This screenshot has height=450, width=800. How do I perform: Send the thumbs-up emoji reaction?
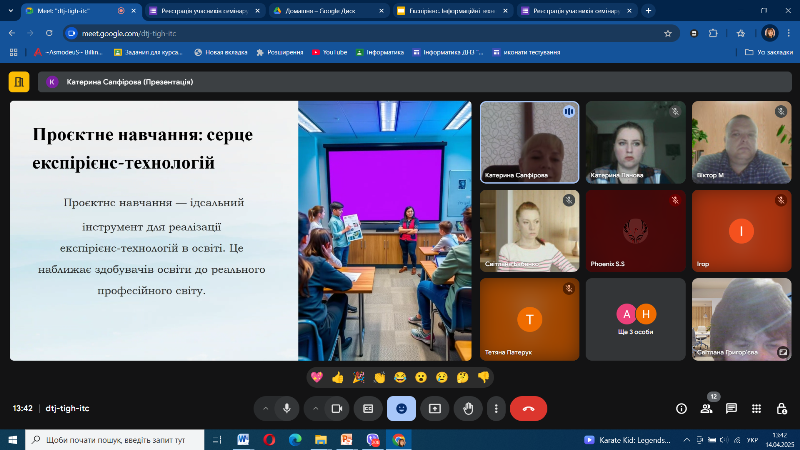click(x=338, y=377)
